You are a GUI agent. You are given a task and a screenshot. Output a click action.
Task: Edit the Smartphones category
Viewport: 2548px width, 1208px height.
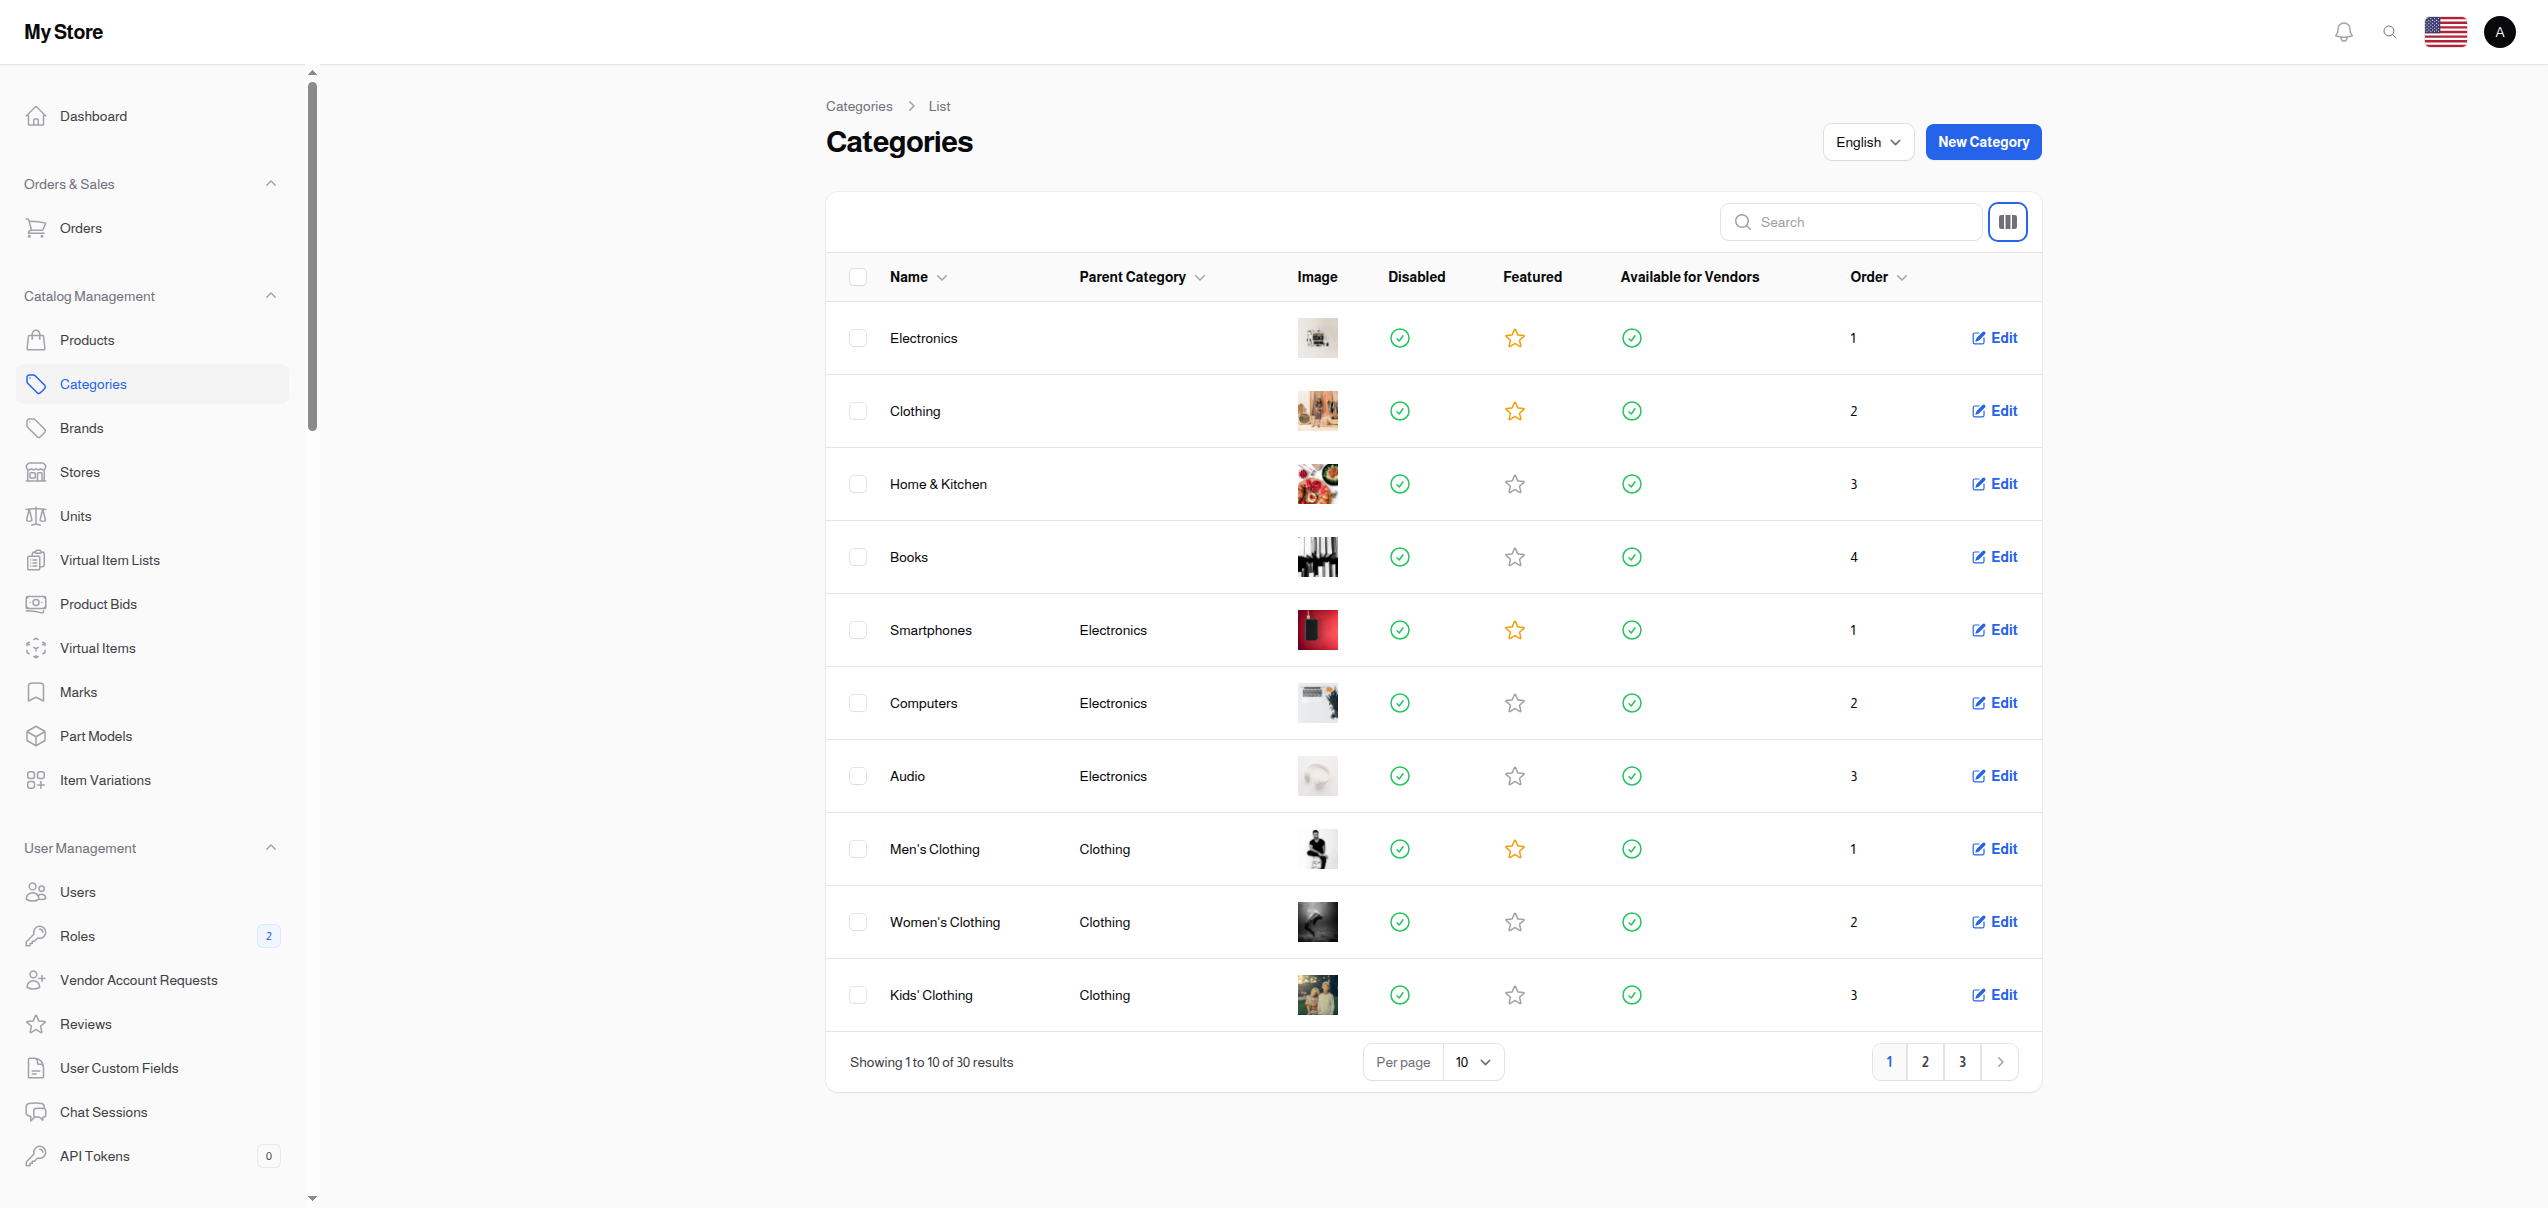click(1994, 630)
